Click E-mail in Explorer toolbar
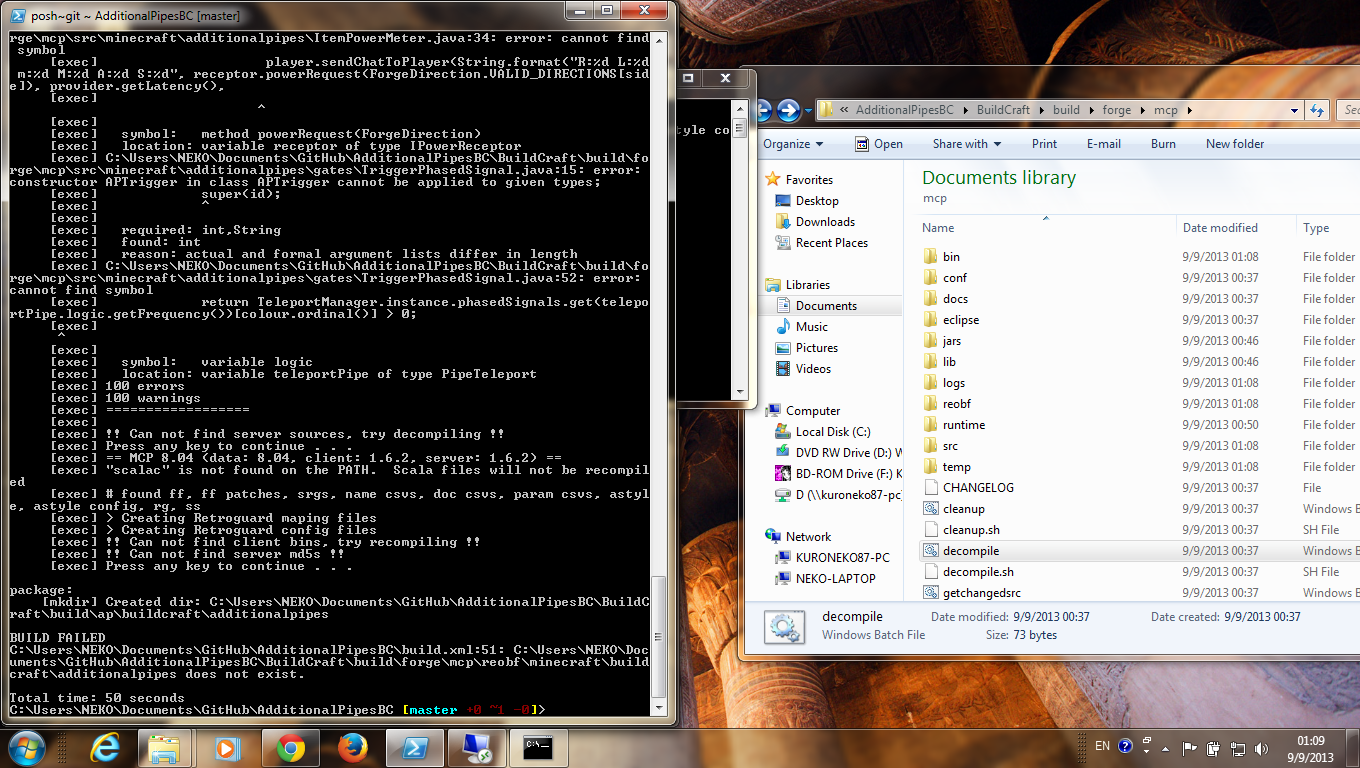The width and height of the screenshot is (1360, 768). point(1103,144)
